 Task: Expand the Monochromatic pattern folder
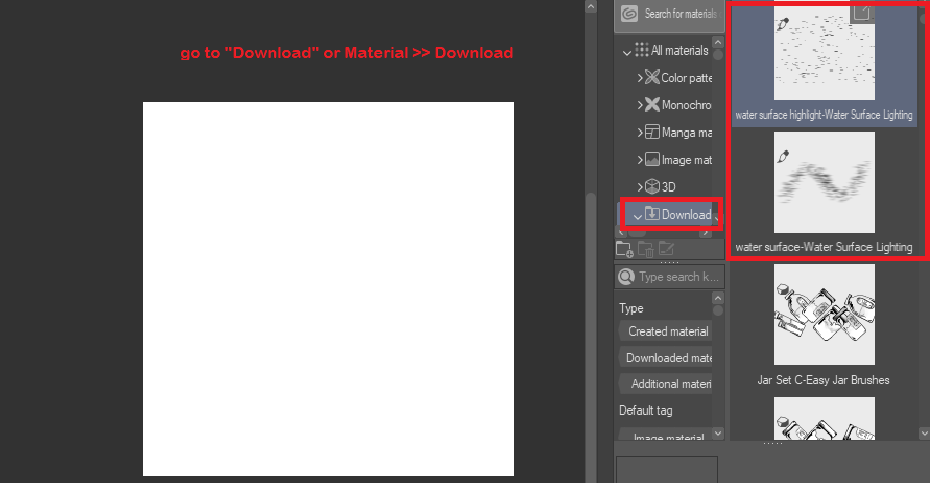point(640,105)
